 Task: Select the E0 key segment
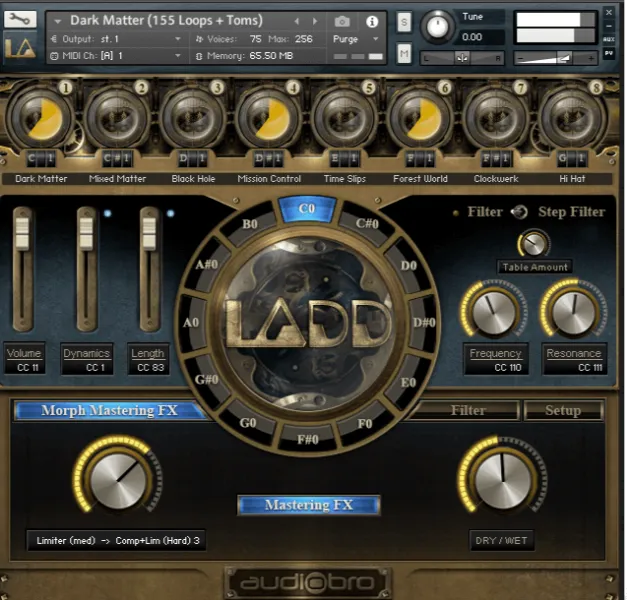pyautogui.click(x=409, y=382)
